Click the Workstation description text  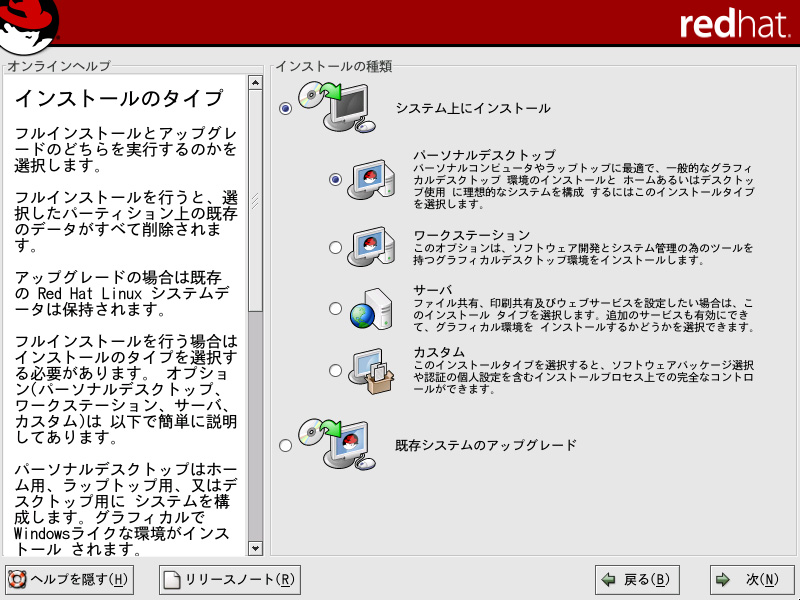click(583, 254)
